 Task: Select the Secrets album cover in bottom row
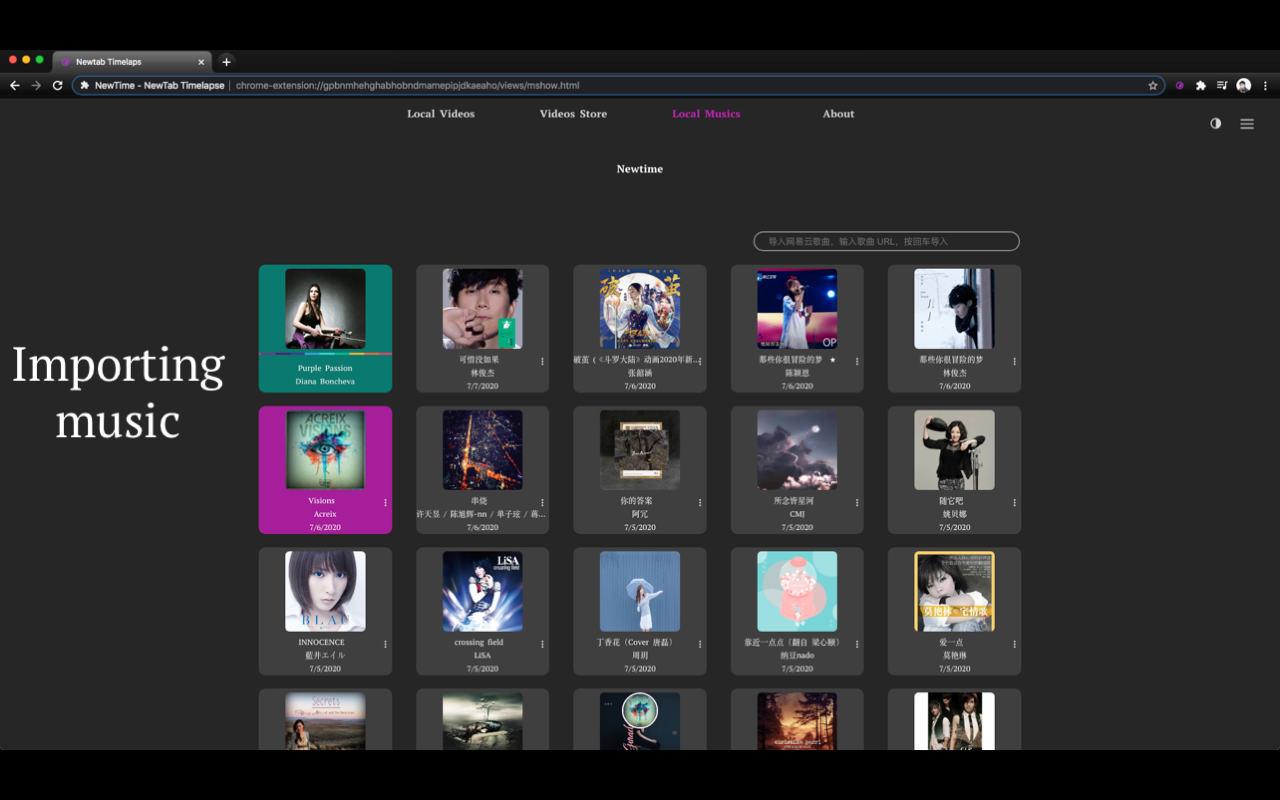click(325, 721)
